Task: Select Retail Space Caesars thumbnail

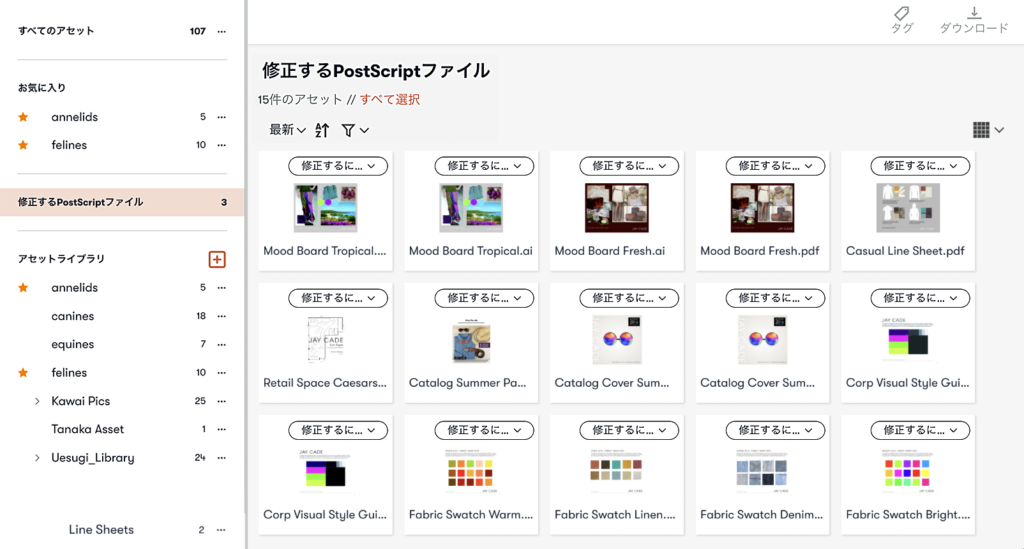Action: coord(325,339)
